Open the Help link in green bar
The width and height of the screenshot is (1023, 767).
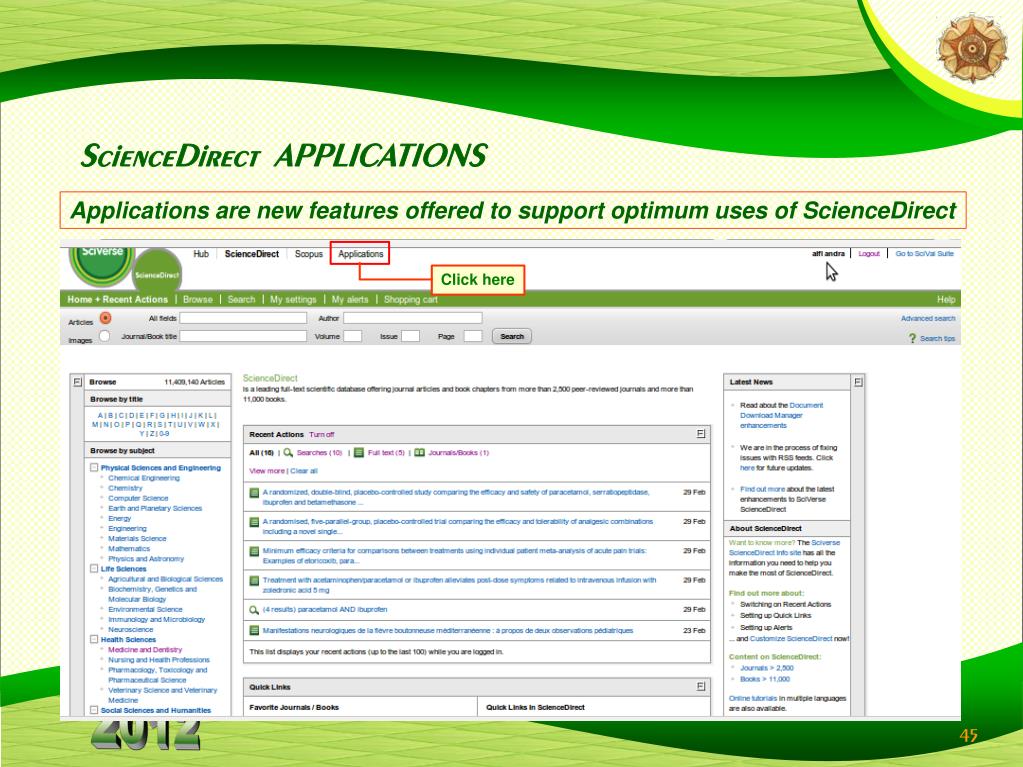(946, 299)
